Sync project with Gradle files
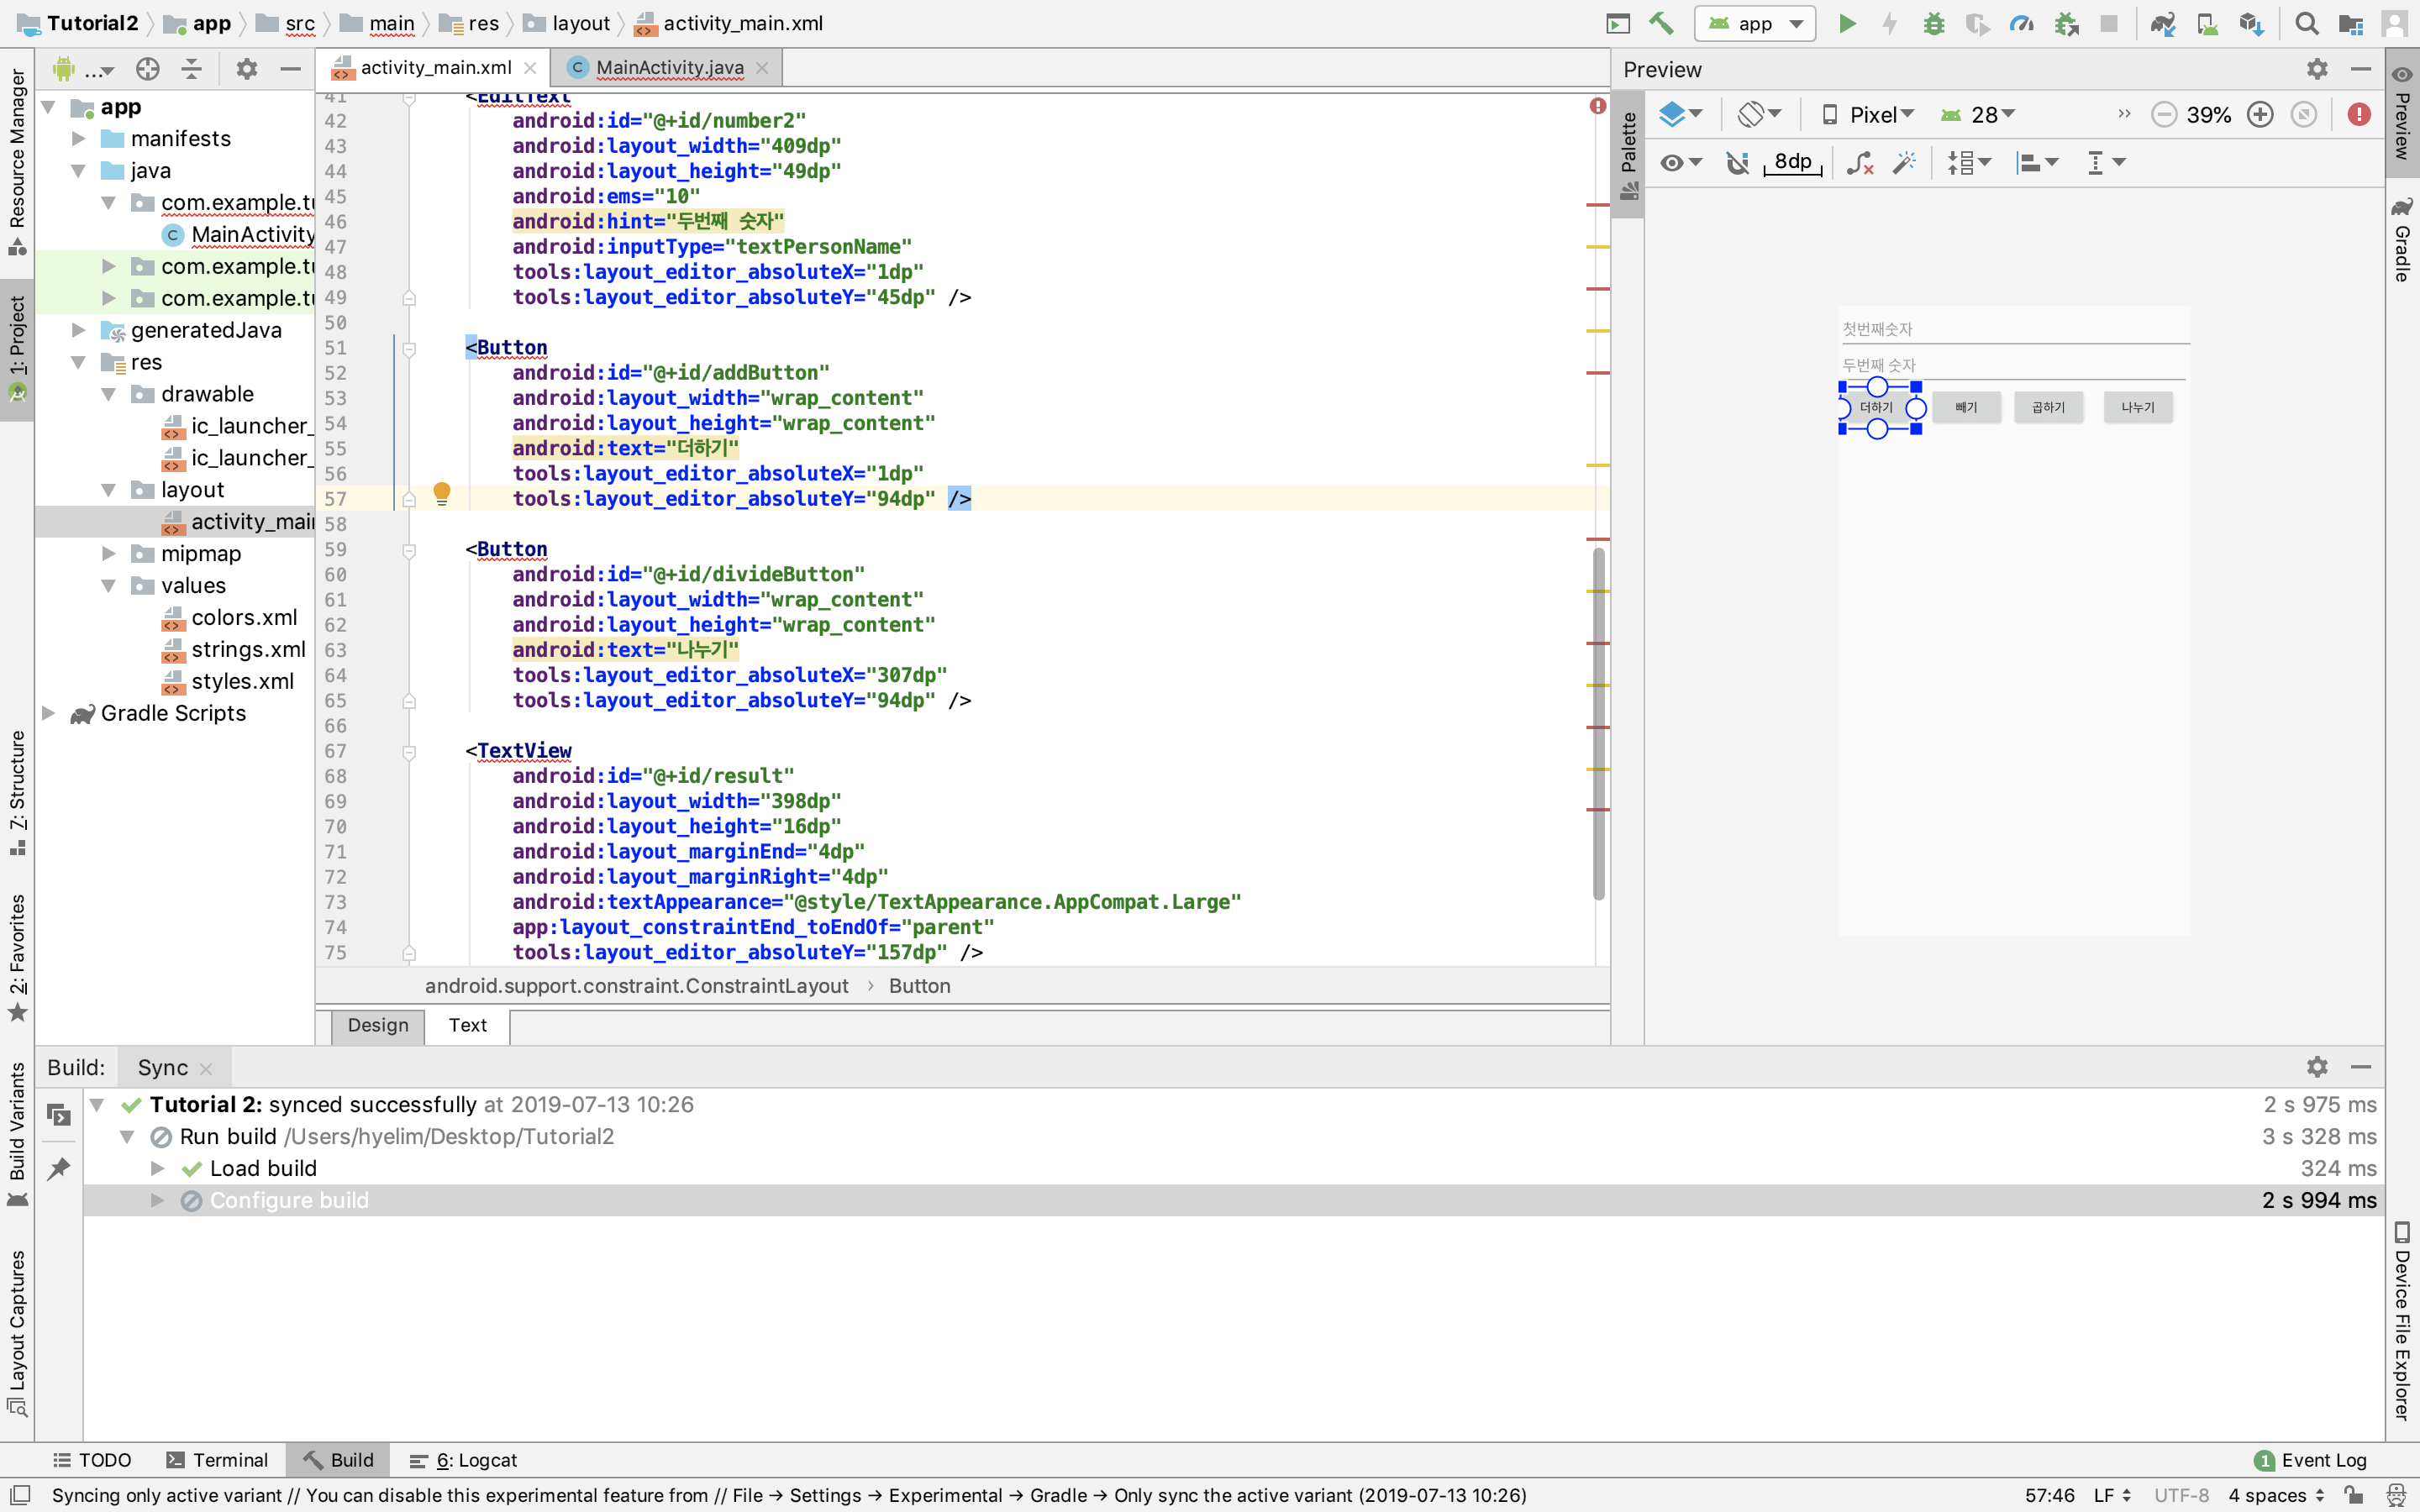 coord(2163,24)
